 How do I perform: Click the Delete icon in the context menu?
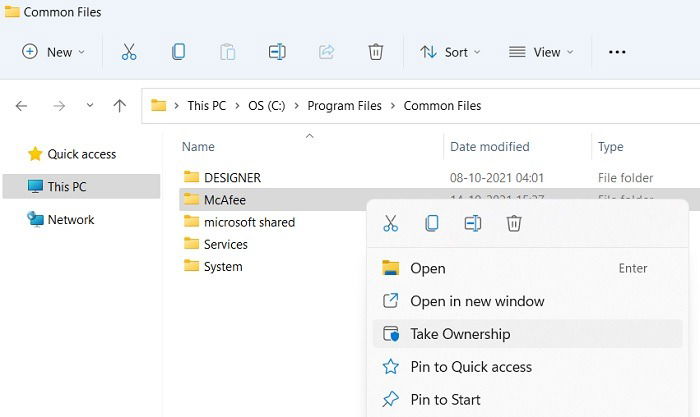pos(514,223)
